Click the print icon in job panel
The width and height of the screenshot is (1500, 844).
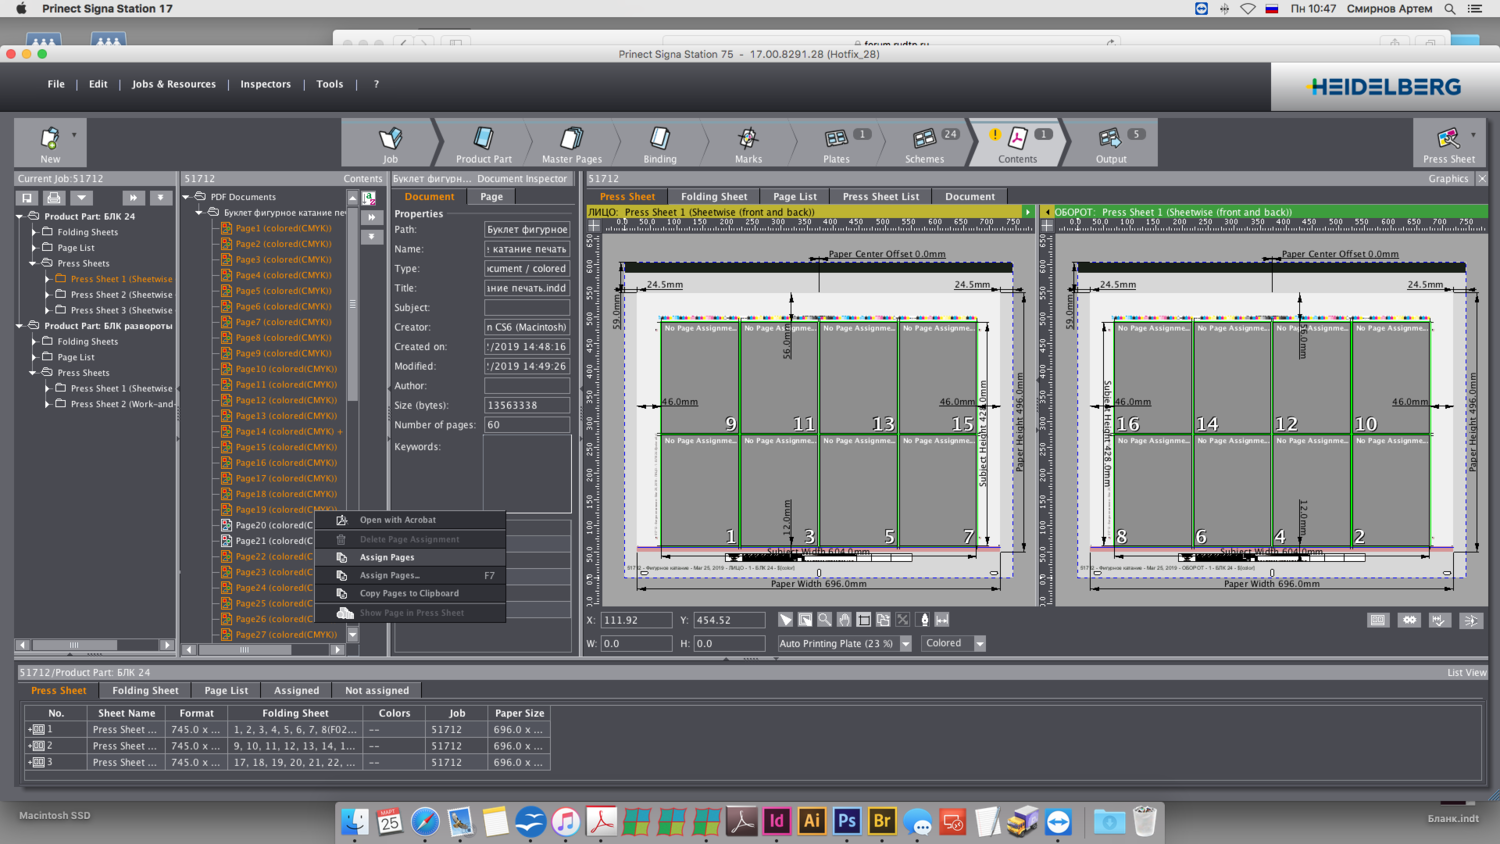coord(54,198)
